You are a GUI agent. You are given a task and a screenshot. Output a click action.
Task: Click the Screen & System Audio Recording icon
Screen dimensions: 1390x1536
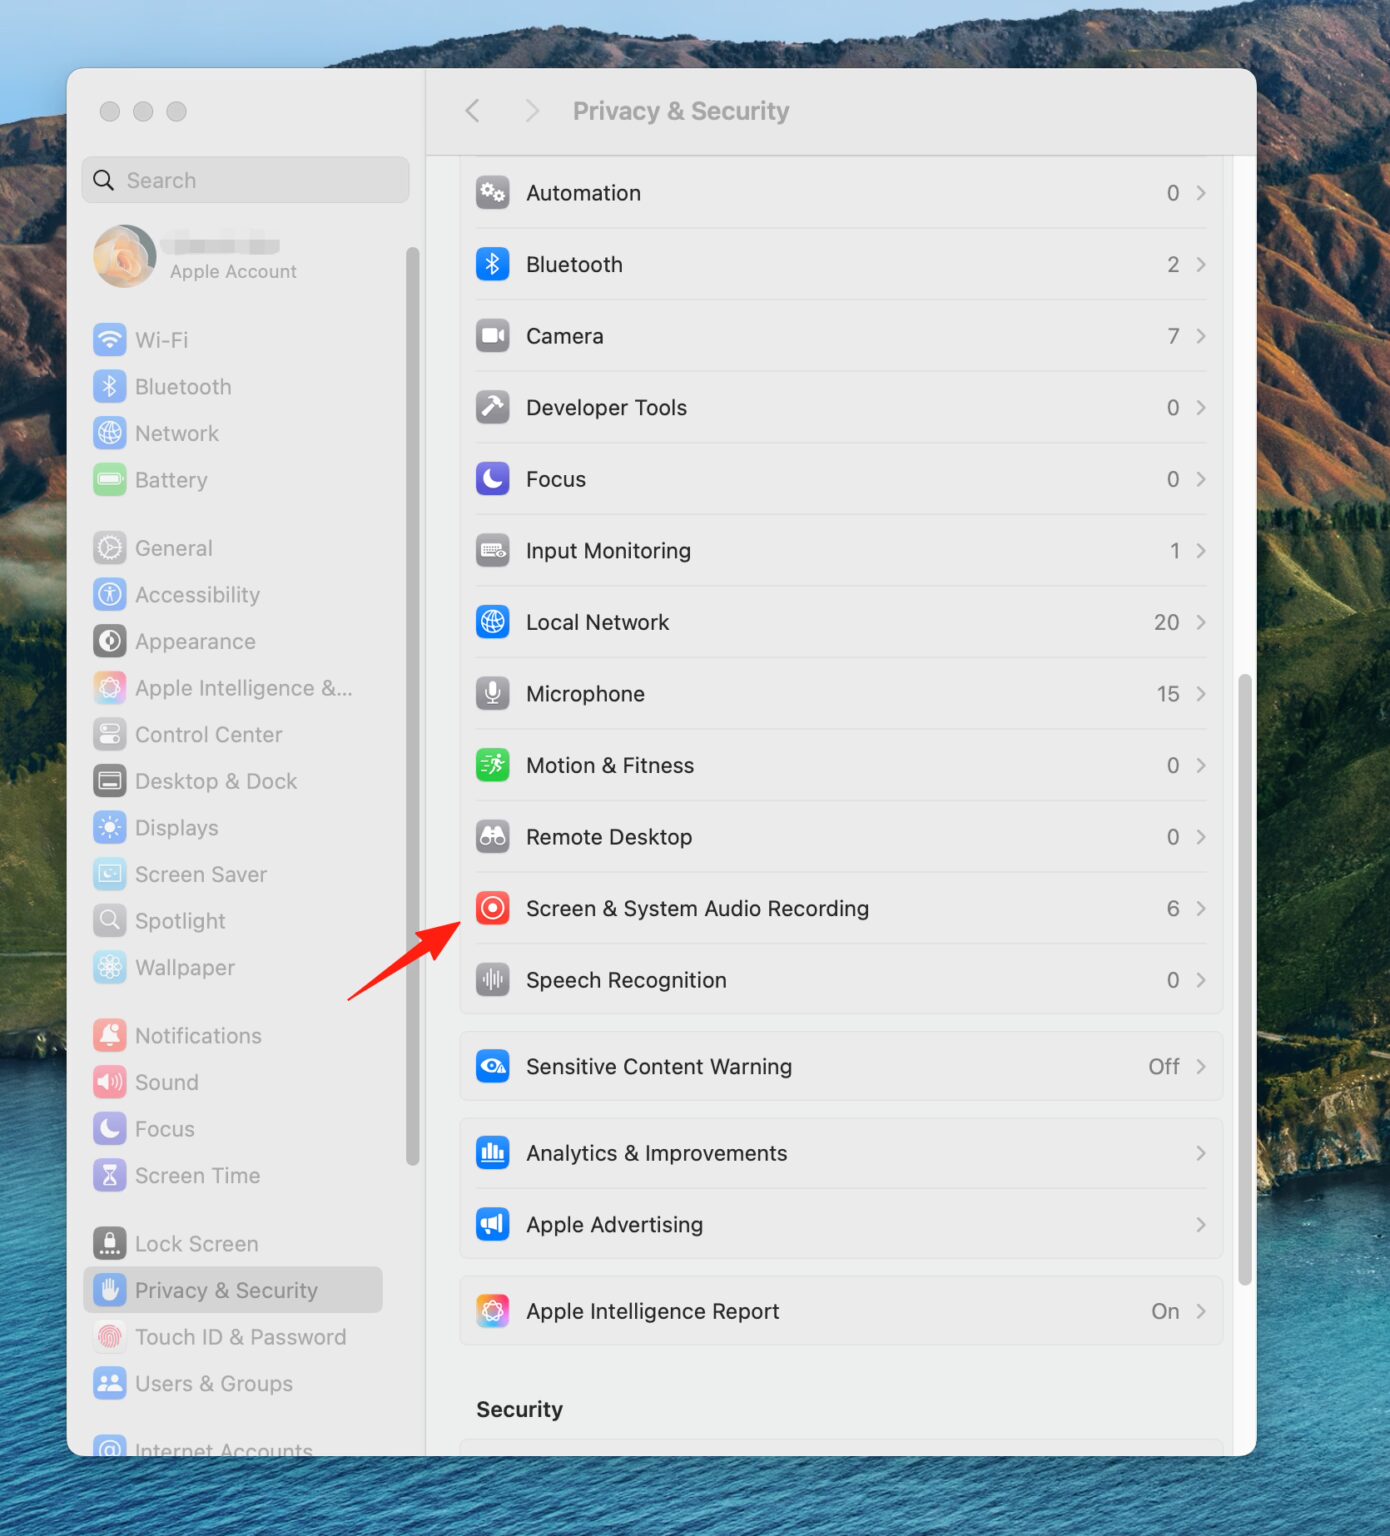[x=492, y=908]
